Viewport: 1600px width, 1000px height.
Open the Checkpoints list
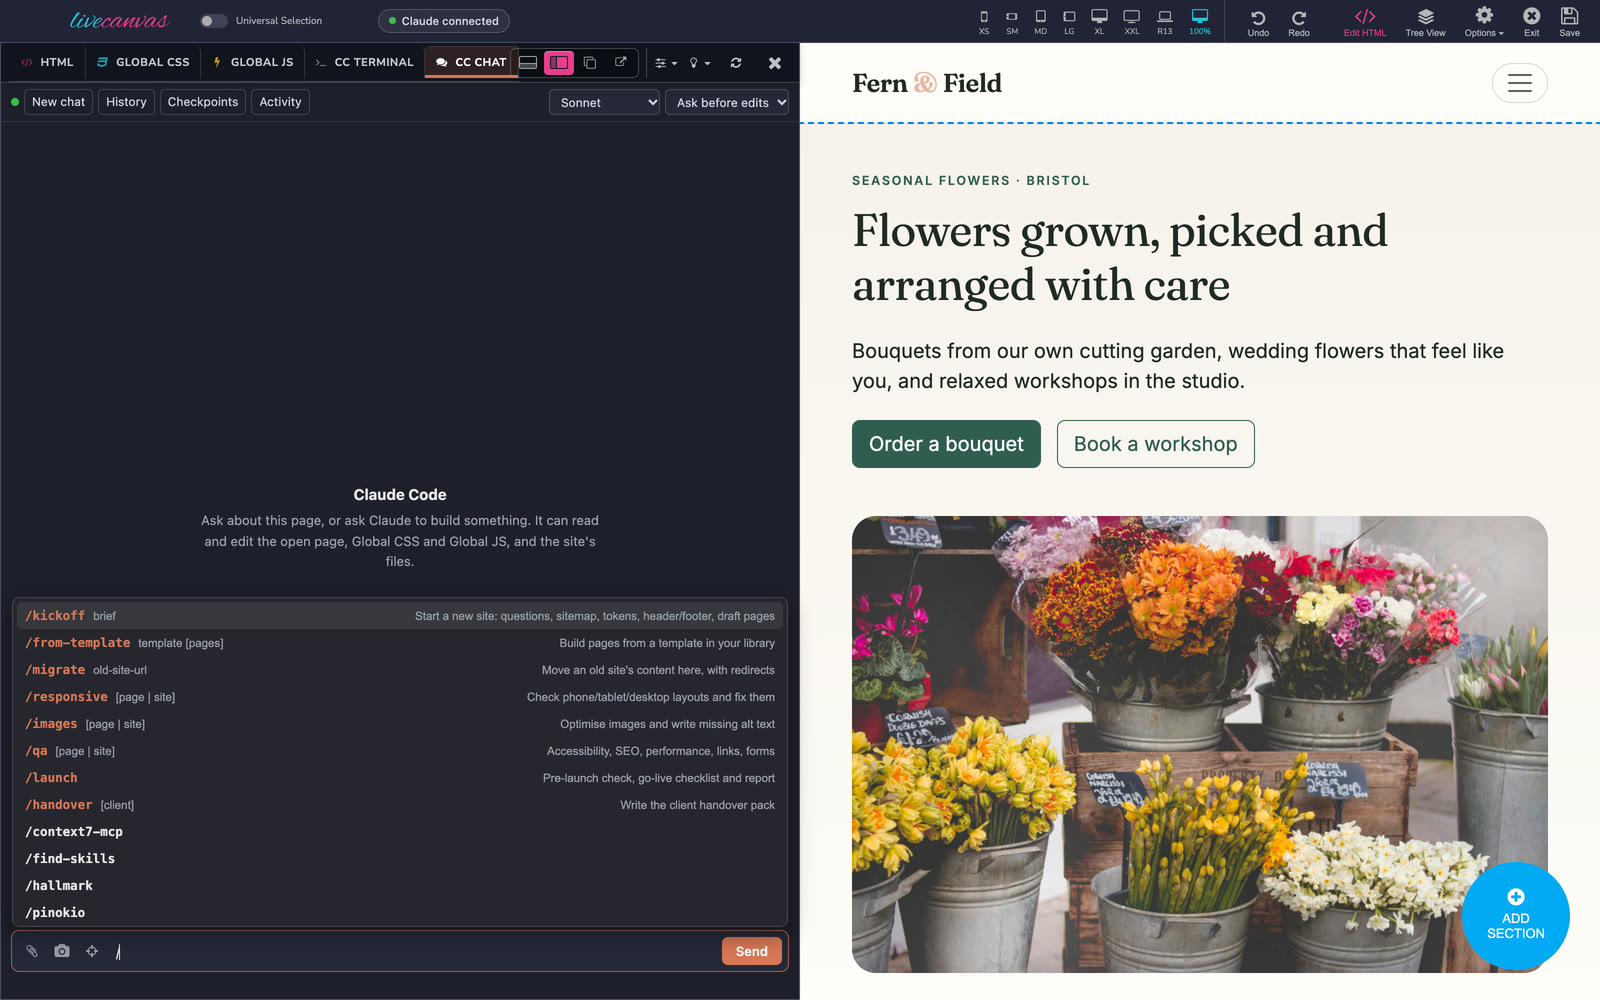[x=203, y=102]
